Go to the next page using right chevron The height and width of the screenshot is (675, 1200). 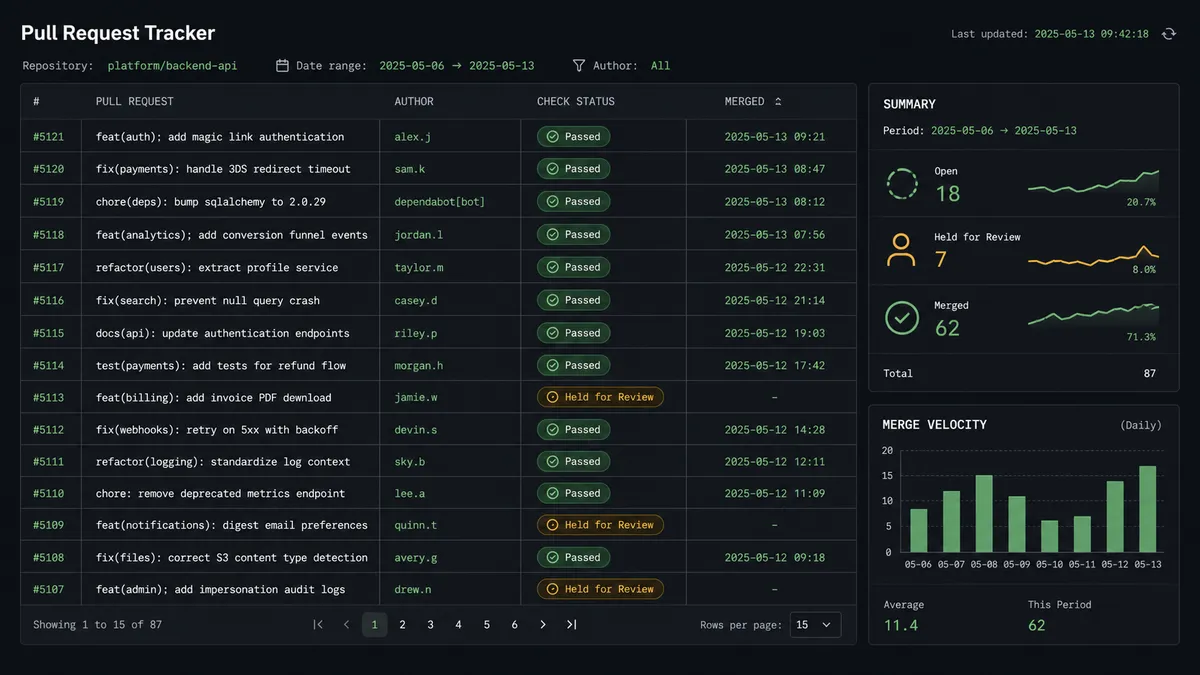click(x=543, y=624)
